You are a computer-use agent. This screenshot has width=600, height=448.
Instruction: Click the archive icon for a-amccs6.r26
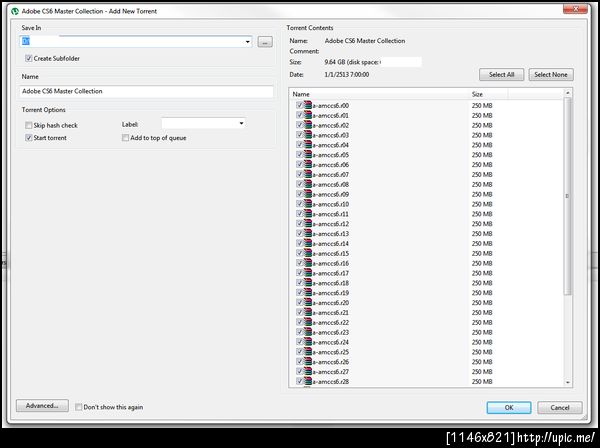pos(308,362)
